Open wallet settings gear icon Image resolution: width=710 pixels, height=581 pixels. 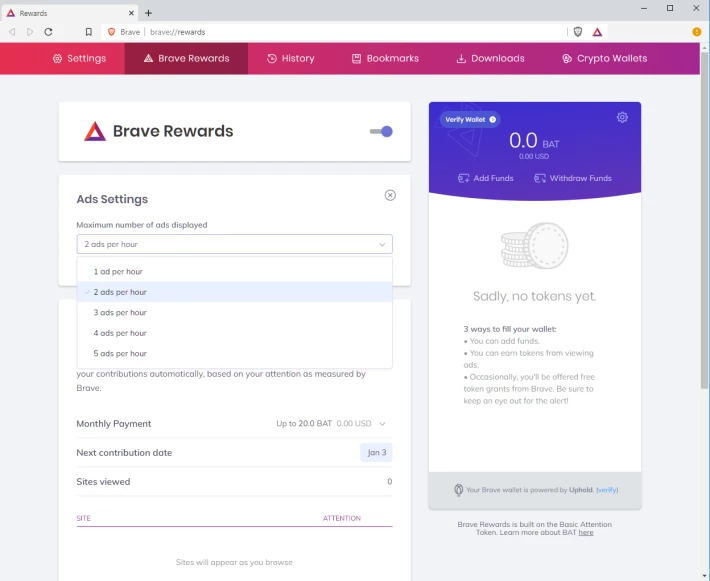pyautogui.click(x=622, y=117)
